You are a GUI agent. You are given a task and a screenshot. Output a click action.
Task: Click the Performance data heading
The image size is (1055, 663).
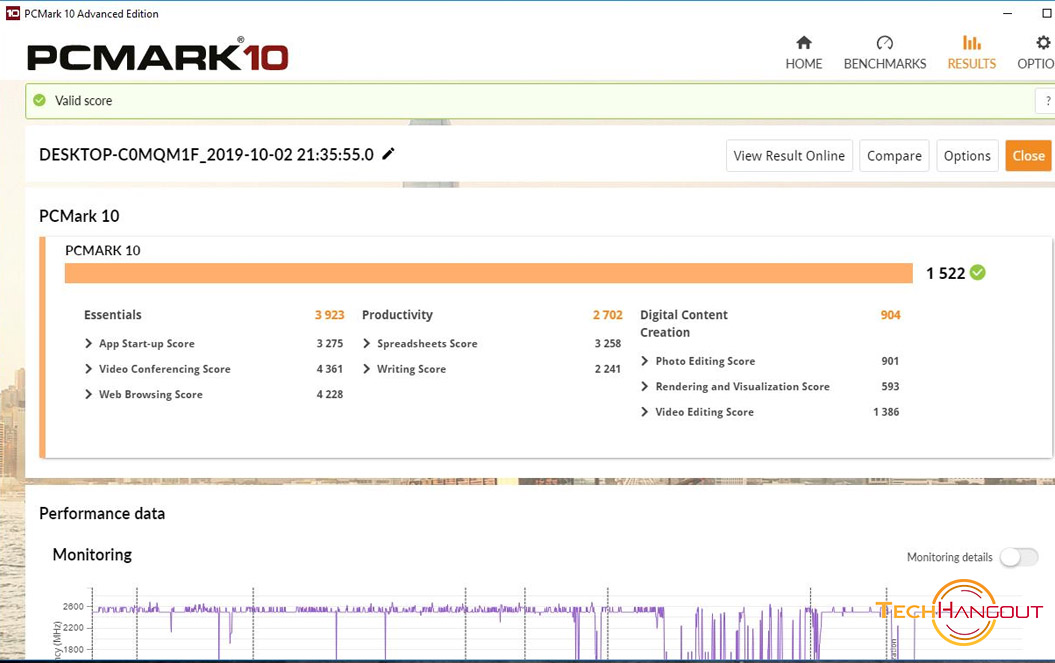coord(102,514)
